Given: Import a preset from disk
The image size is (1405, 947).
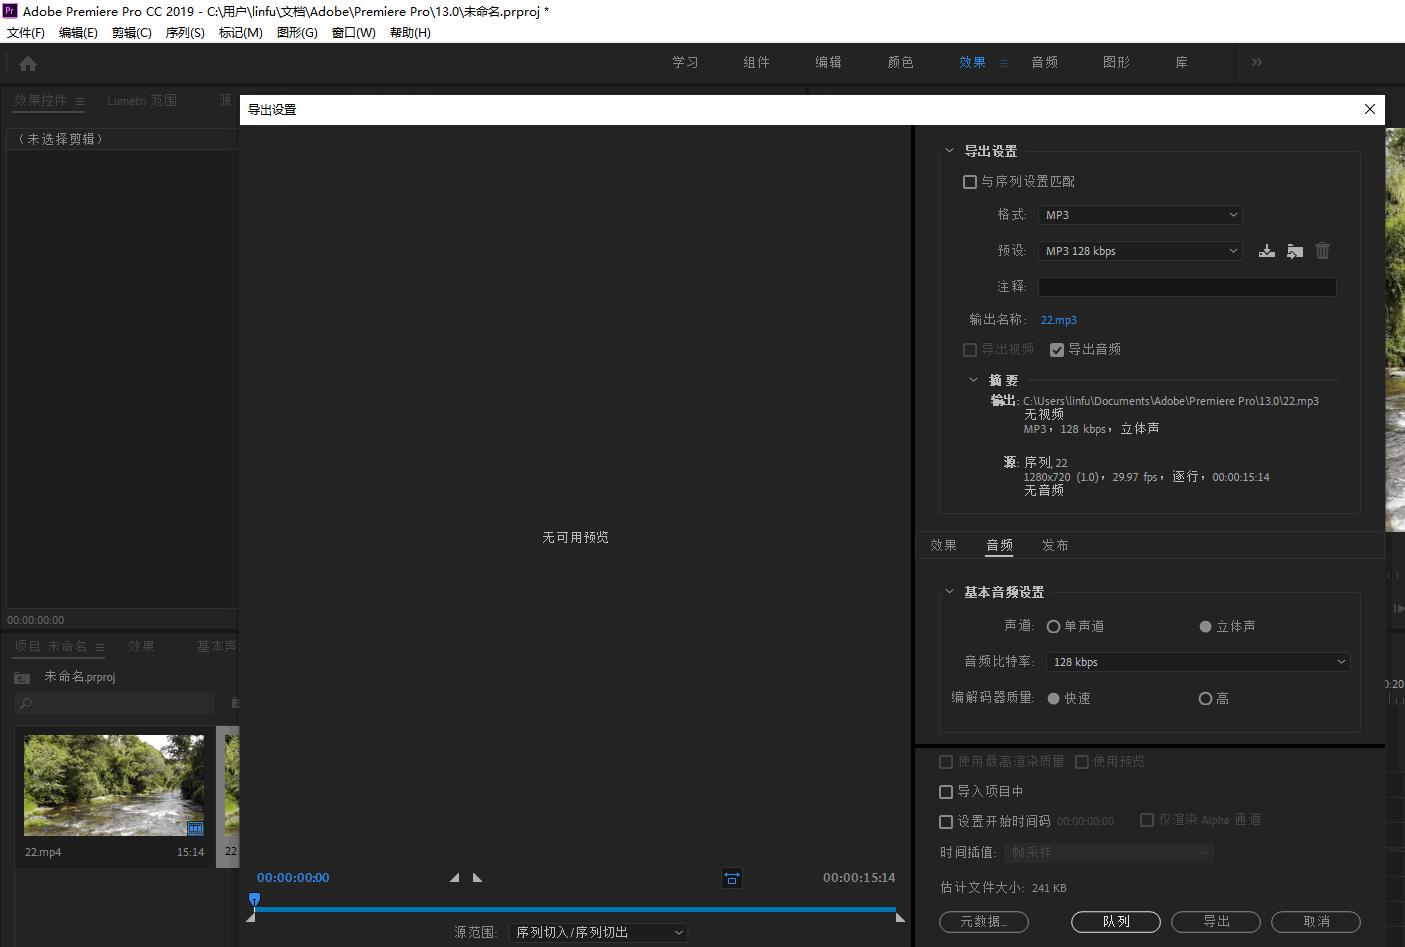Looking at the screenshot, I should [1294, 251].
